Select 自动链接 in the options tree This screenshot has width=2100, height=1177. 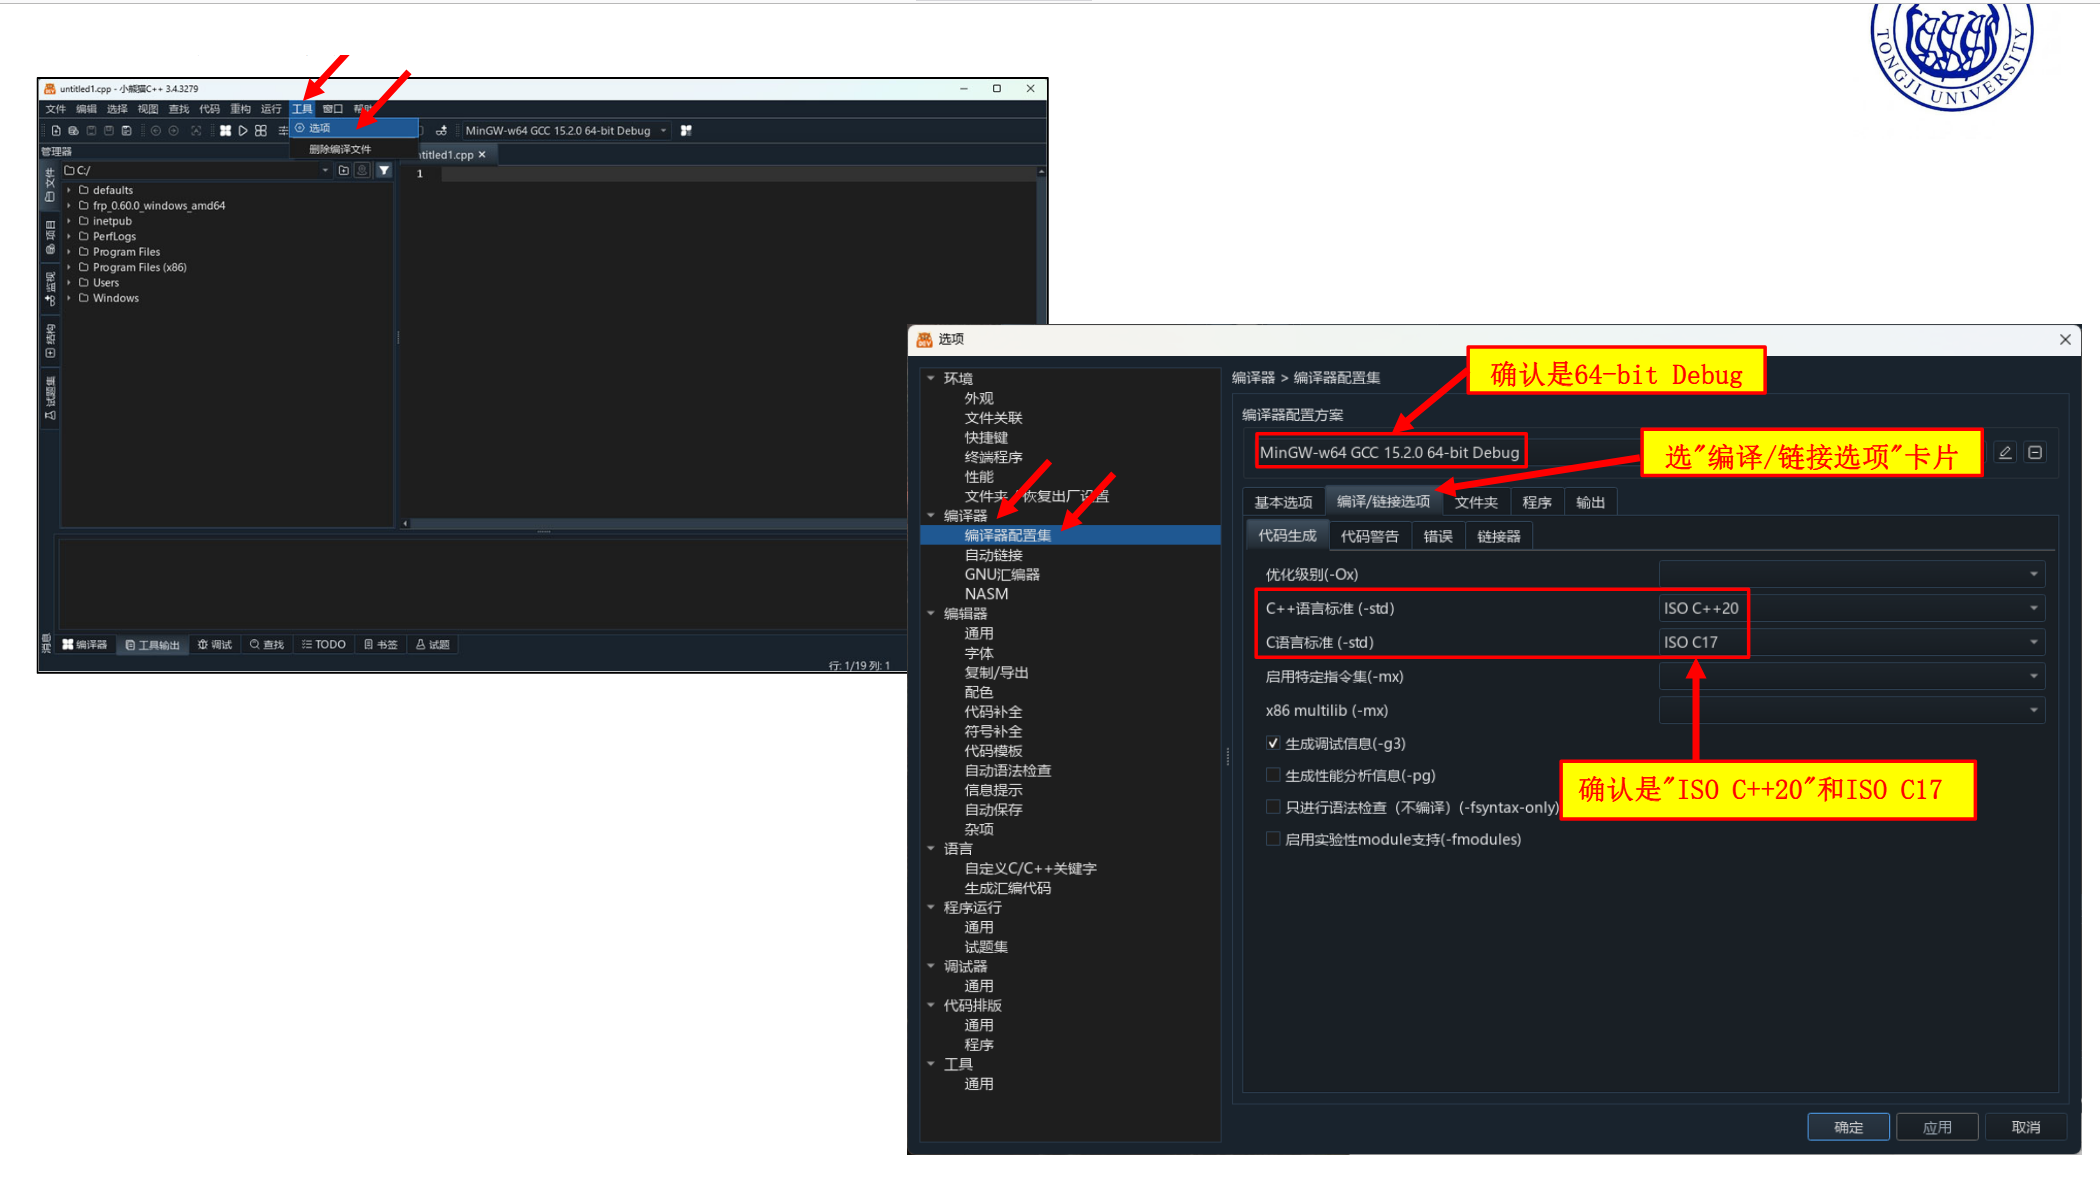pos(993,555)
